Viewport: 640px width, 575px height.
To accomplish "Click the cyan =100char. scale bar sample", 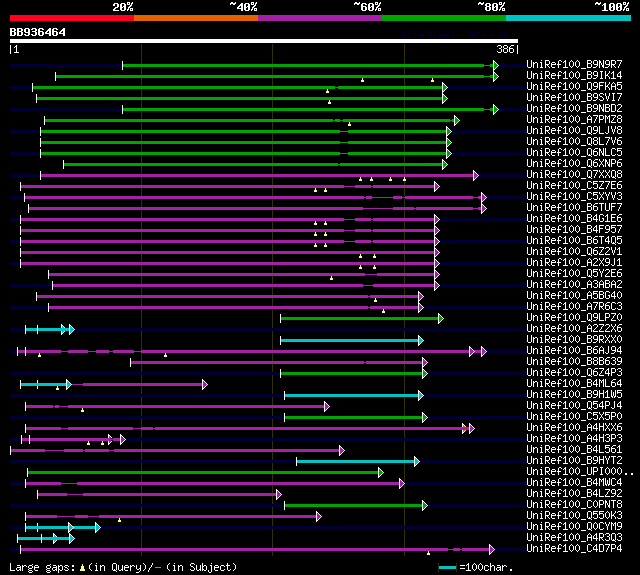I will point(447,567).
